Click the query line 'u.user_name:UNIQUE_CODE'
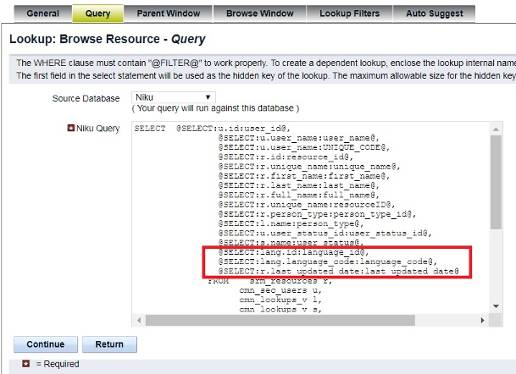The width and height of the screenshot is (516, 374). coord(304,147)
